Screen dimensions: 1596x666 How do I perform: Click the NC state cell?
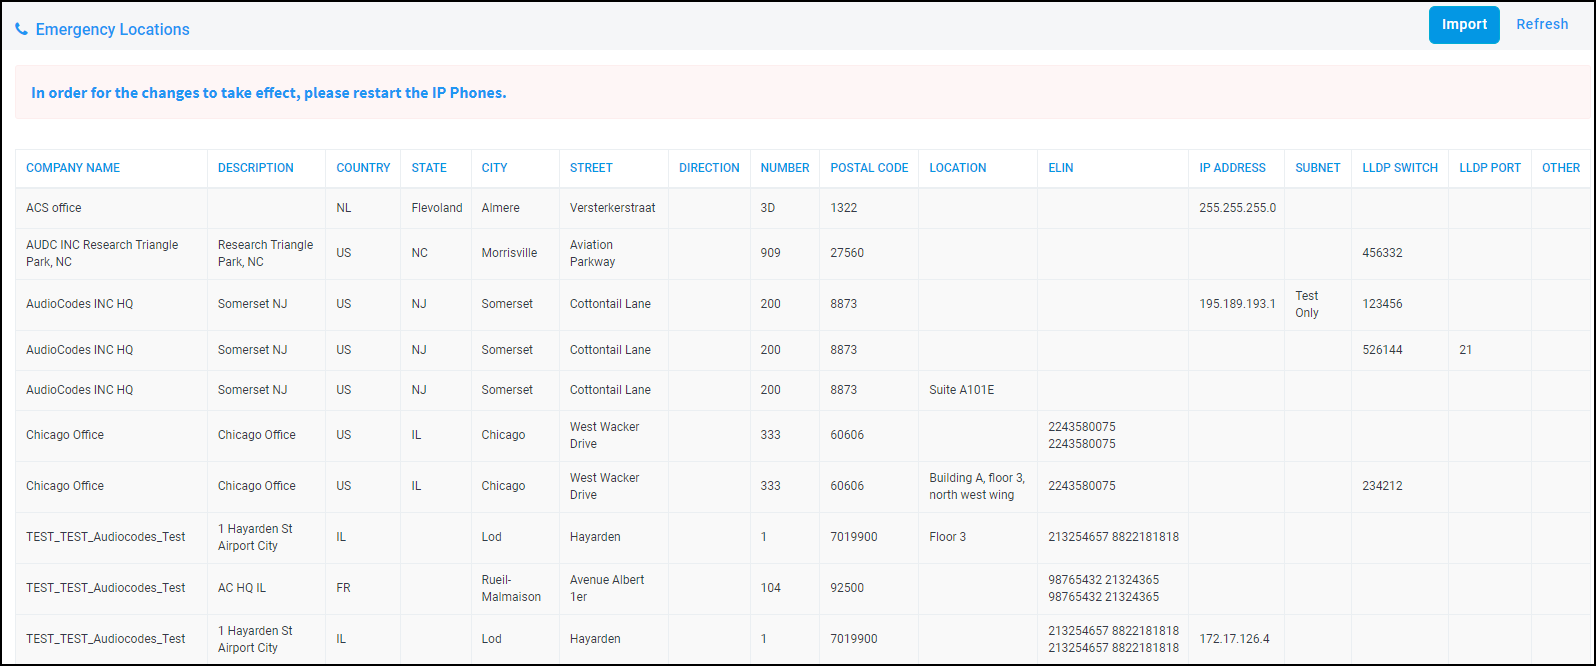pyautogui.click(x=419, y=253)
